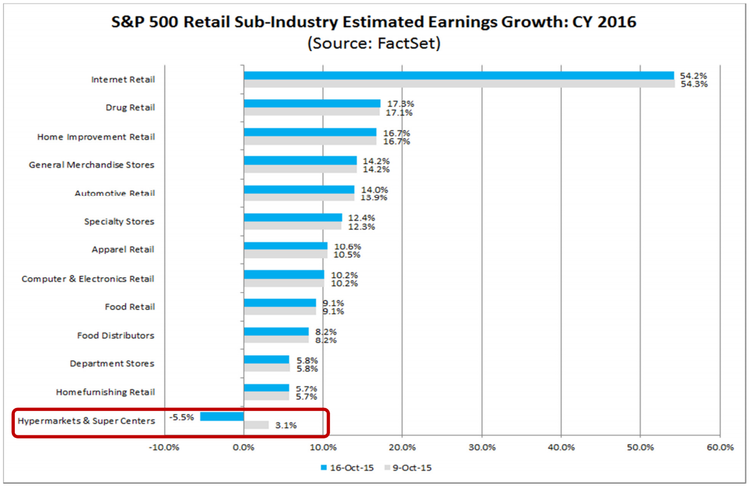Click the 60.0% x-axis tick label
This screenshot has width=750, height=486.
[x=720, y=447]
